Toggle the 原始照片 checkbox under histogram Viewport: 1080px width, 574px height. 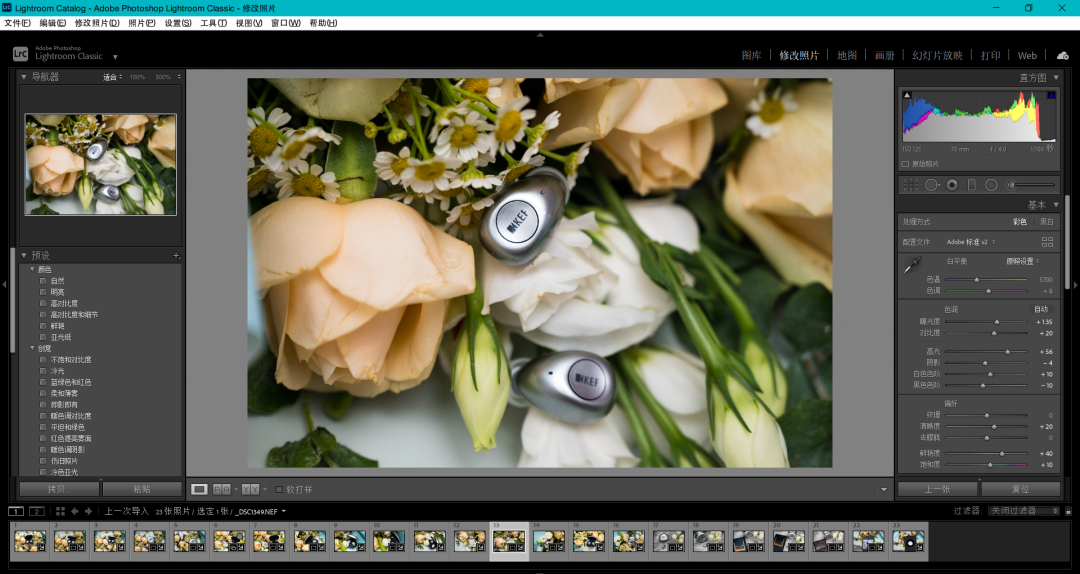point(906,164)
